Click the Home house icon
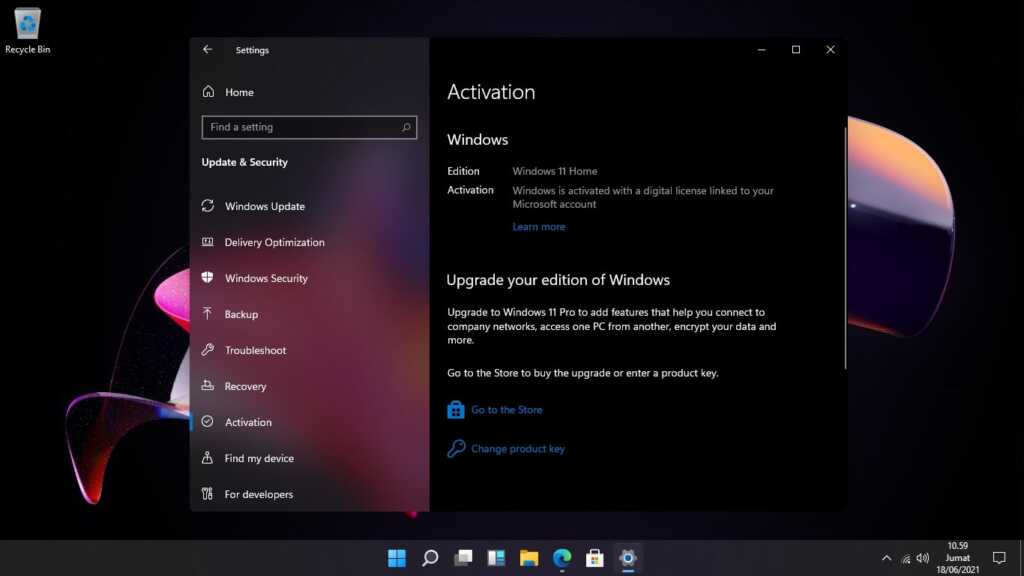 (x=208, y=91)
